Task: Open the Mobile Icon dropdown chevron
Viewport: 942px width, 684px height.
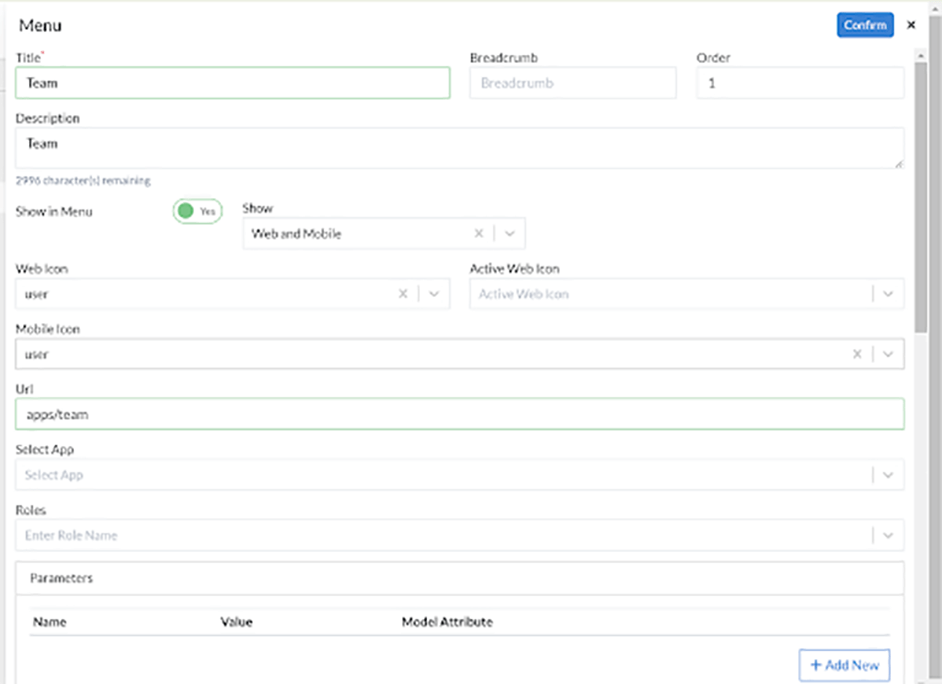Action: 887,353
